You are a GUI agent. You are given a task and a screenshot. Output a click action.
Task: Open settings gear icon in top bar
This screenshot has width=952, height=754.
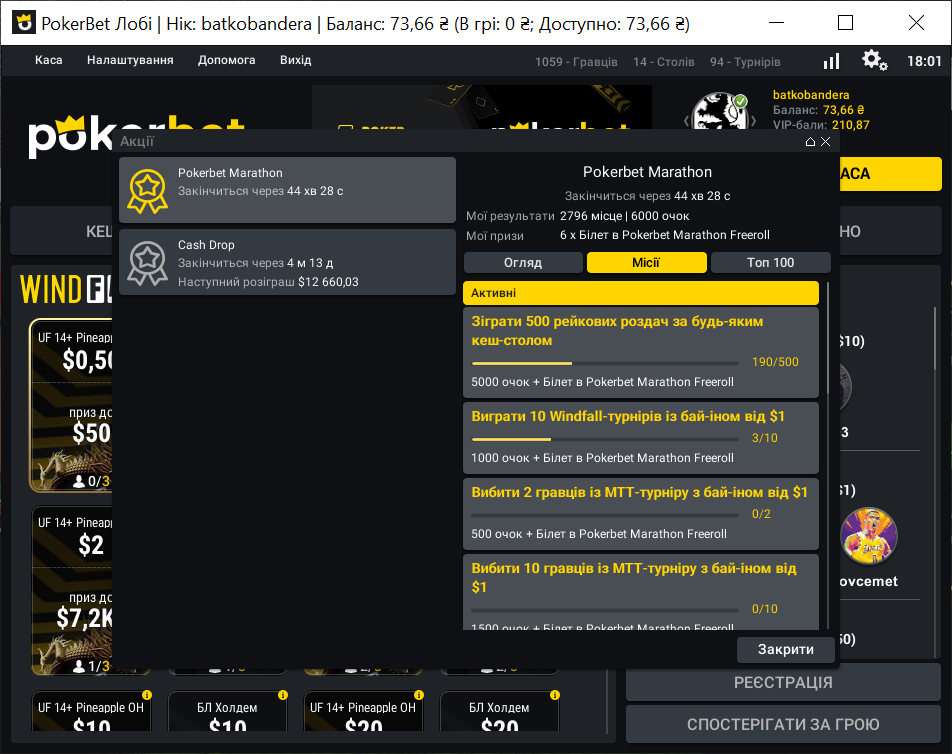click(874, 61)
